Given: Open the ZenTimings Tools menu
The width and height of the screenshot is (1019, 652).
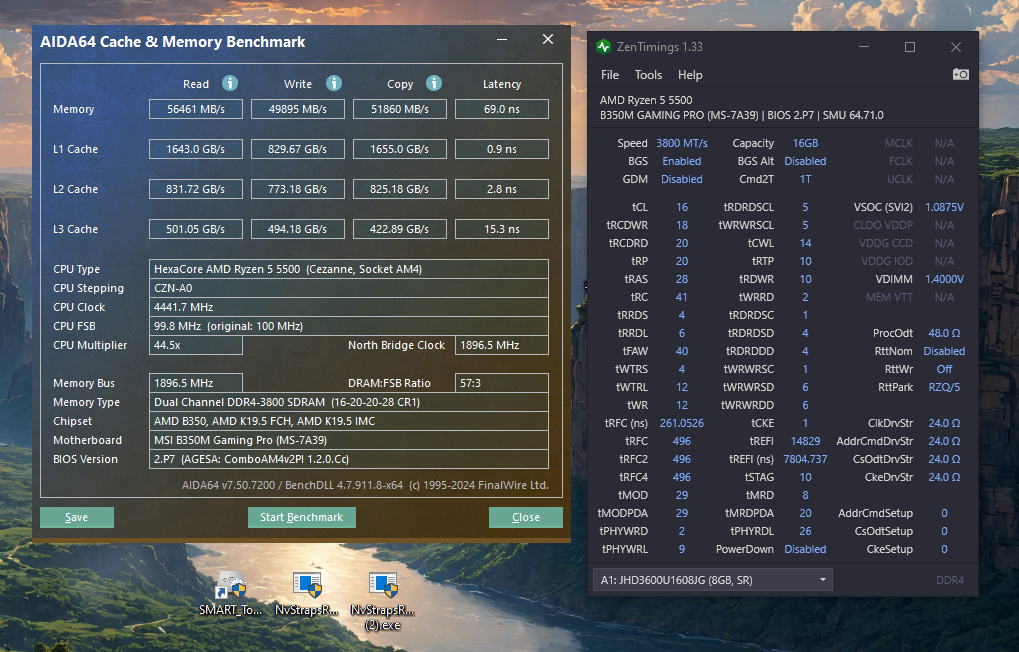Looking at the screenshot, I should pyautogui.click(x=648, y=75).
